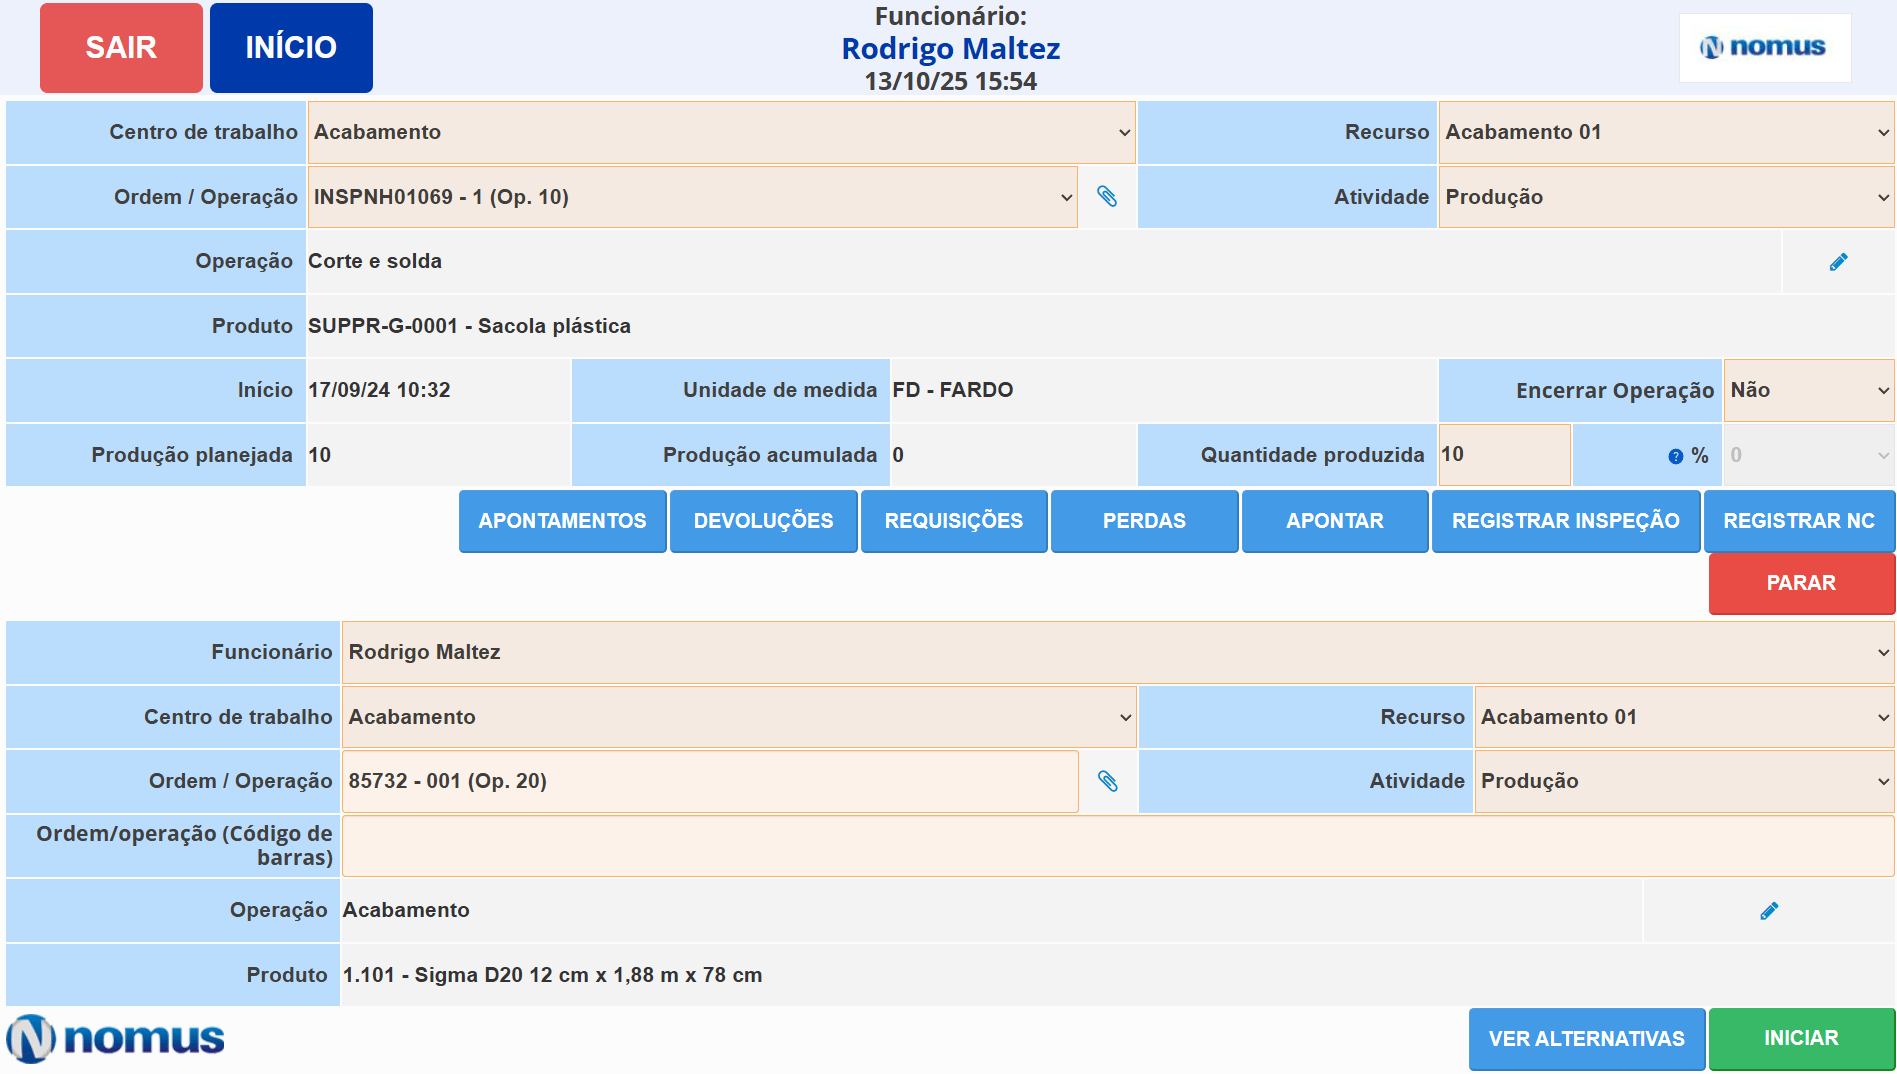Click the PERDAS button
Image resolution: width=1897 pixels, height=1074 pixels.
1144,521
